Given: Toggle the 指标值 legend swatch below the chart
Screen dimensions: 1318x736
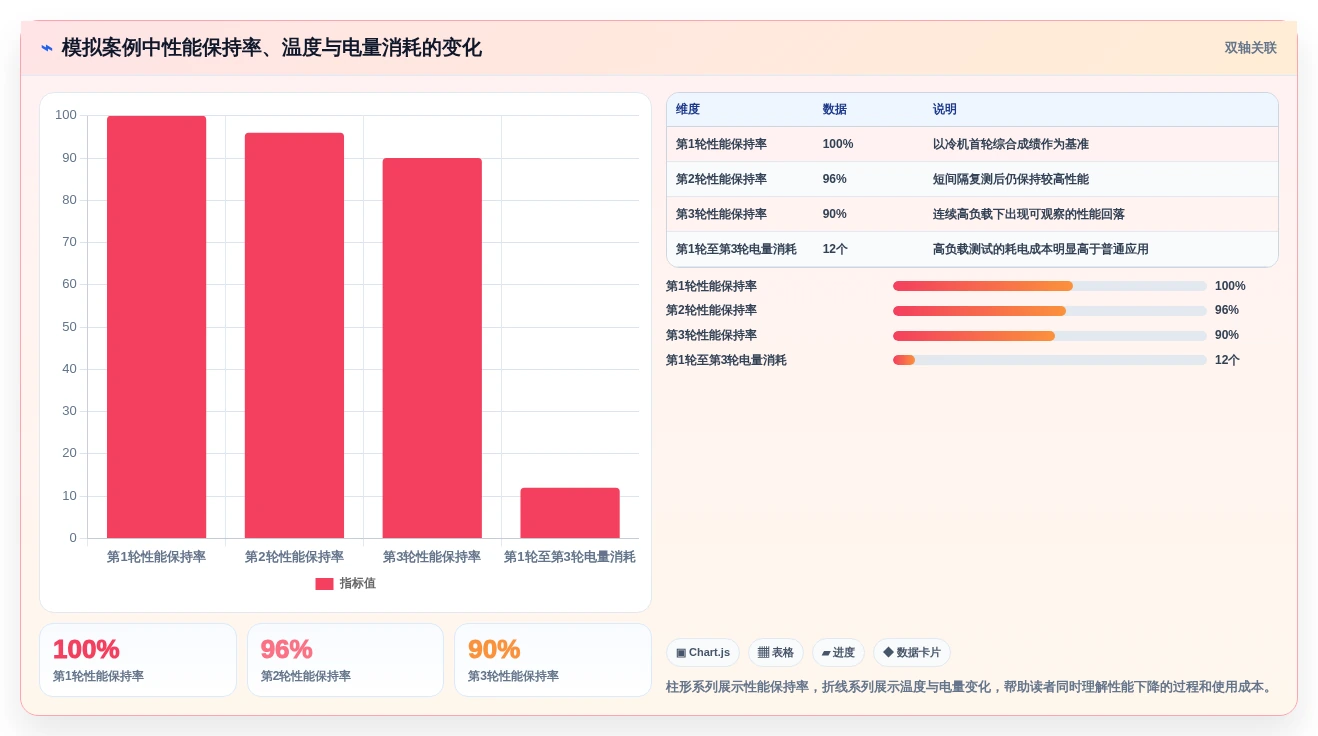Looking at the screenshot, I should [324, 584].
